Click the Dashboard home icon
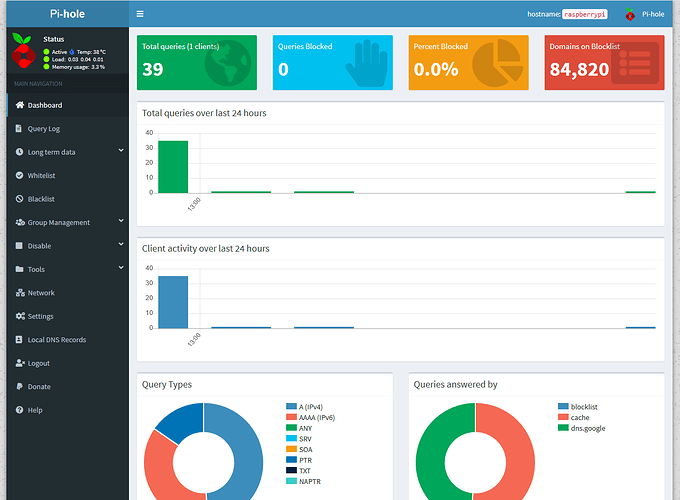Viewport: 680px width, 500px height. tap(20, 105)
